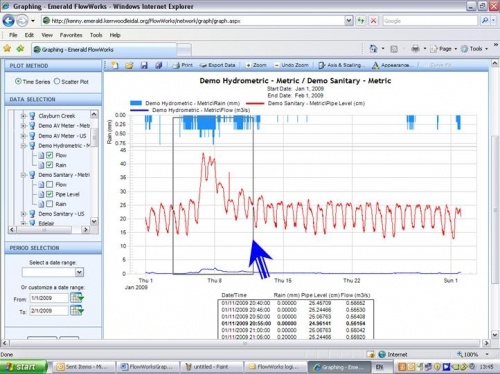Click the data tree scroll-down arrow

94,221
